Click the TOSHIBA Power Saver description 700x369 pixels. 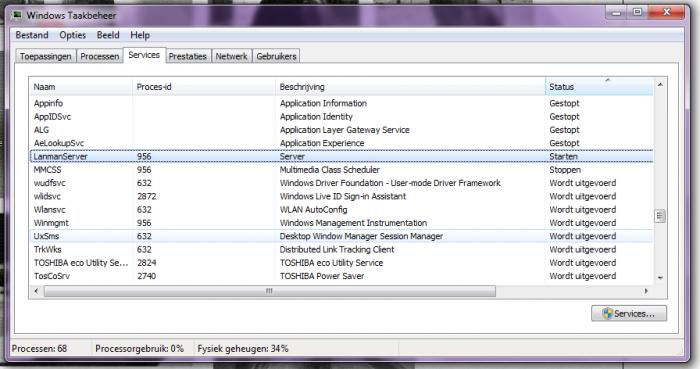(x=322, y=276)
